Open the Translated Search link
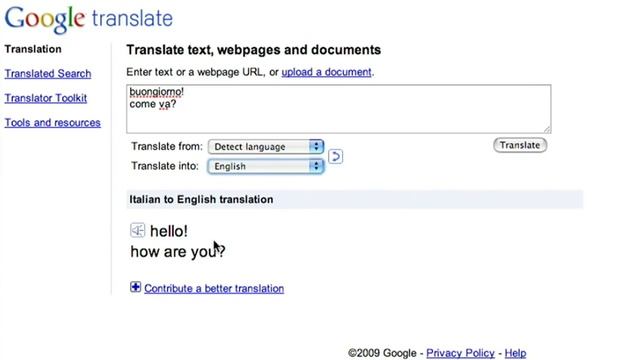Image resolution: width=640 pixels, height=360 pixels. (x=48, y=73)
